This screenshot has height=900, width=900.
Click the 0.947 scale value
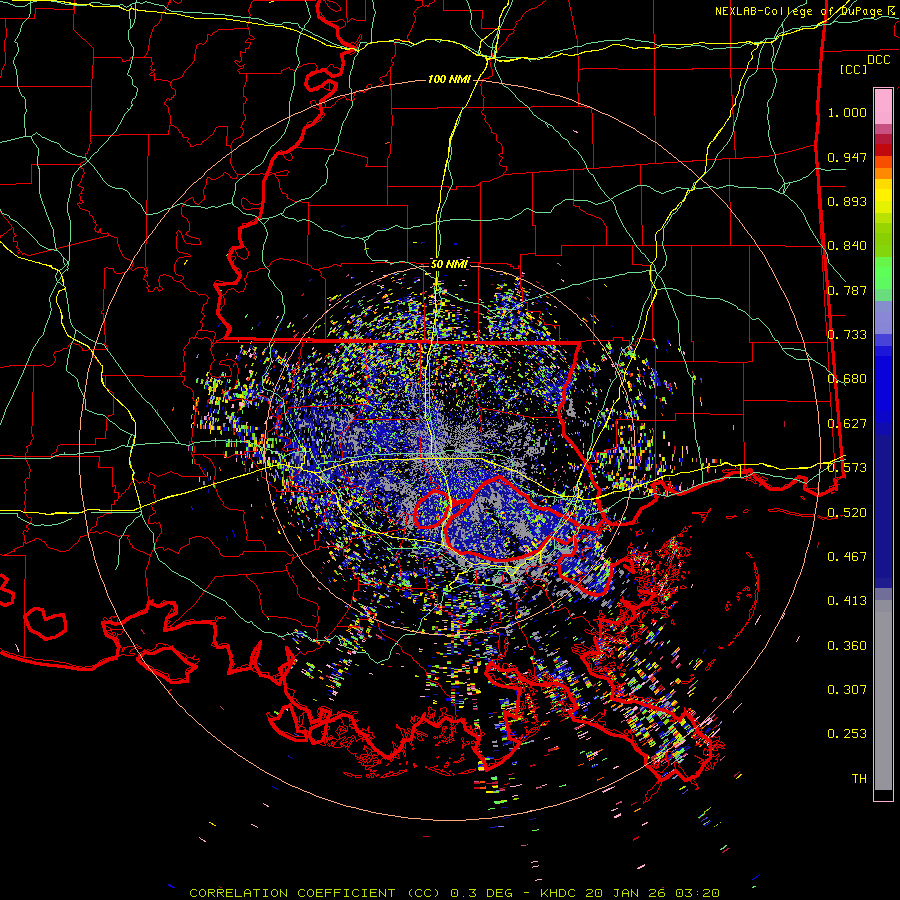click(847, 157)
